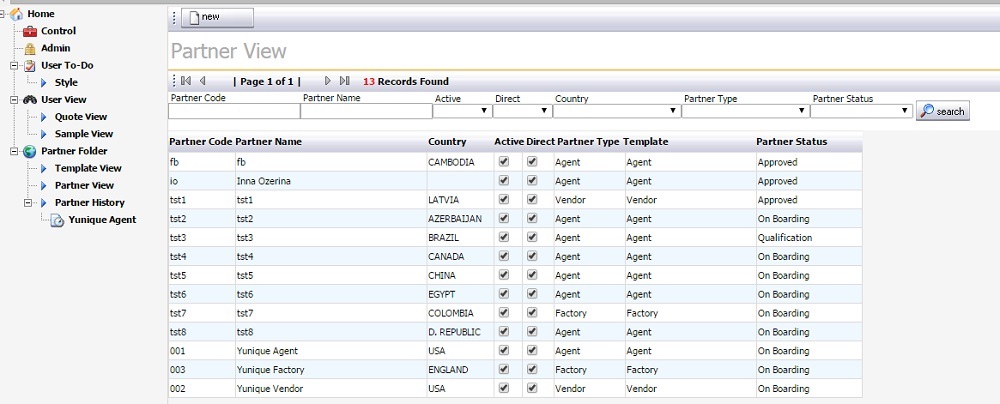Click the Partner History arrow icon
This screenshot has height=404, width=1000.
[x=43, y=203]
